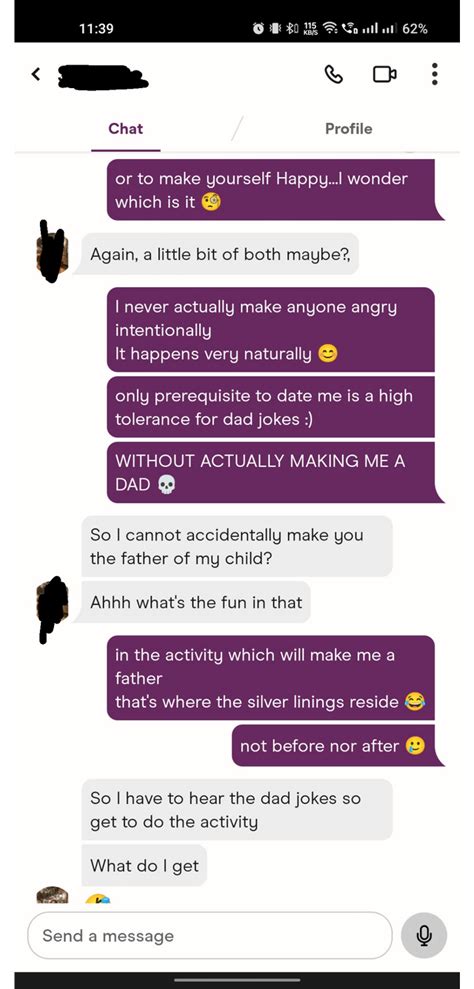474x989 pixels.
Task: Start a video call with the camera icon
Action: point(384,74)
